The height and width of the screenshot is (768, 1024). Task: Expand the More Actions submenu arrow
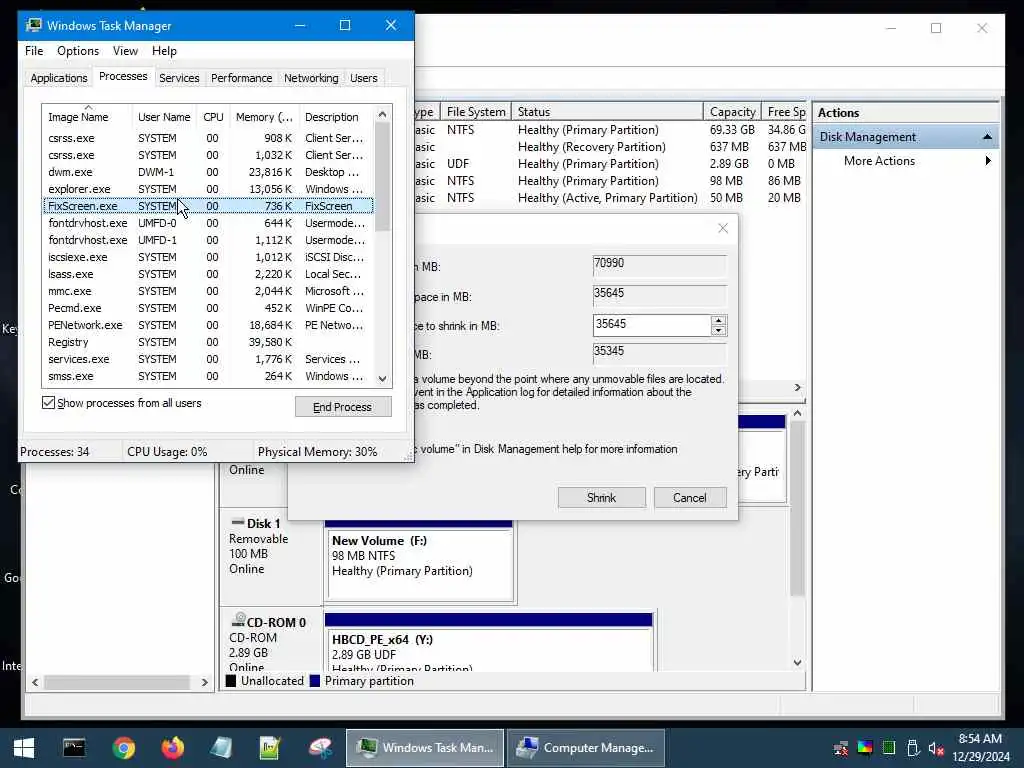coord(987,161)
